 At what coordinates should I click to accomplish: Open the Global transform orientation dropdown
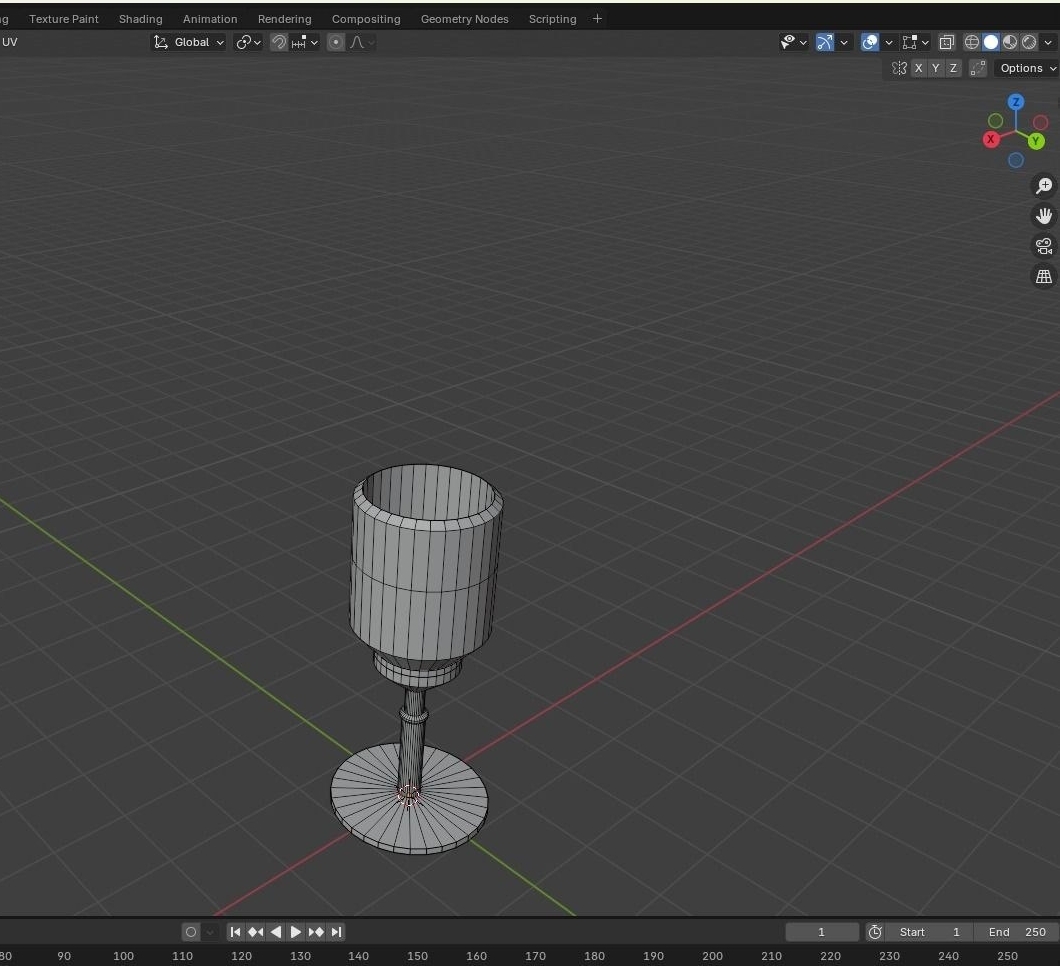(x=189, y=42)
